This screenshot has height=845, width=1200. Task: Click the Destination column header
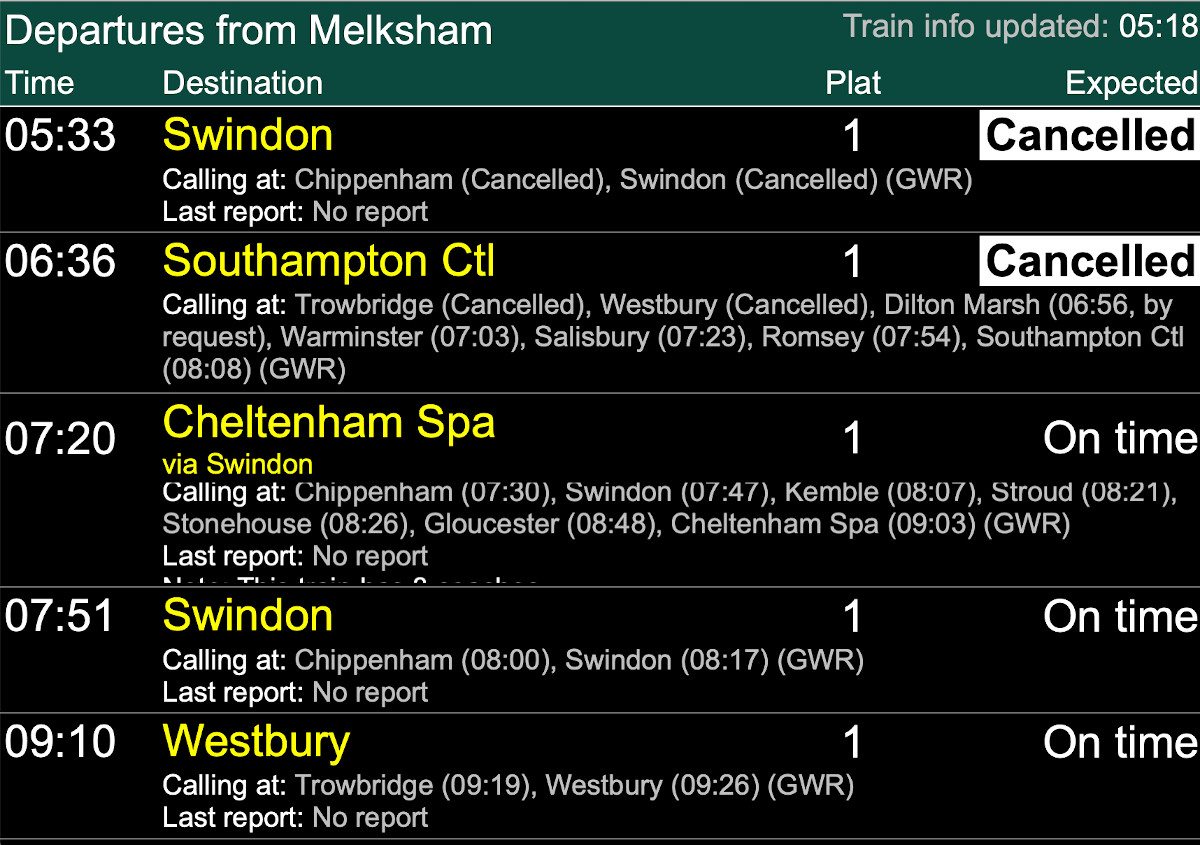(x=243, y=83)
